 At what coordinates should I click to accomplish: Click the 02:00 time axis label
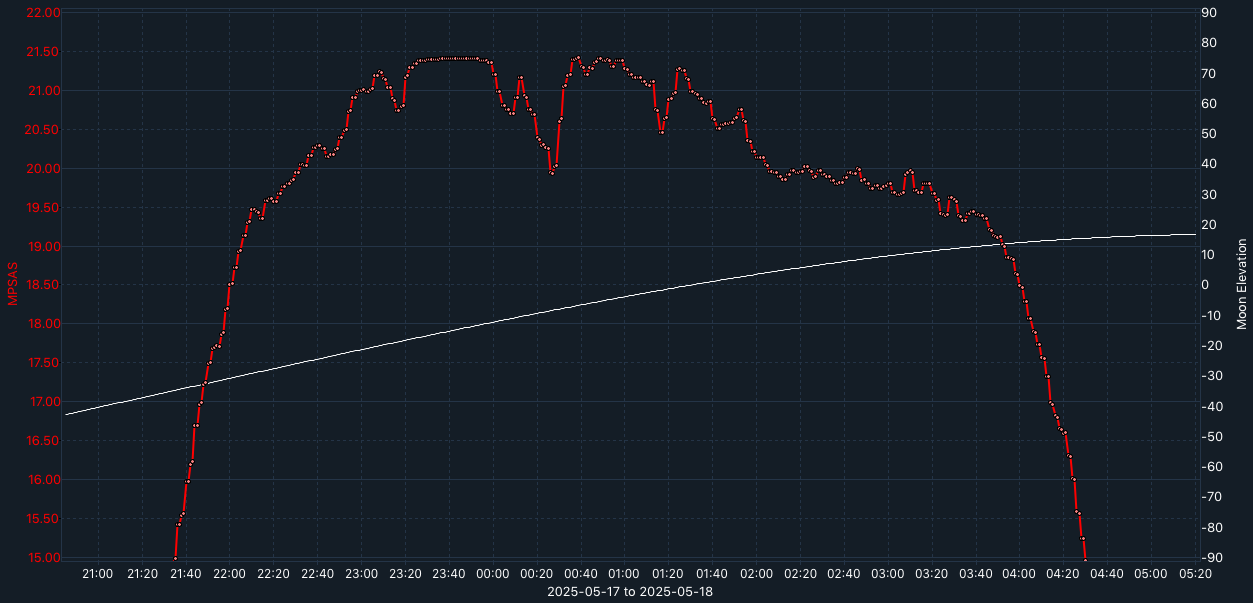756,574
